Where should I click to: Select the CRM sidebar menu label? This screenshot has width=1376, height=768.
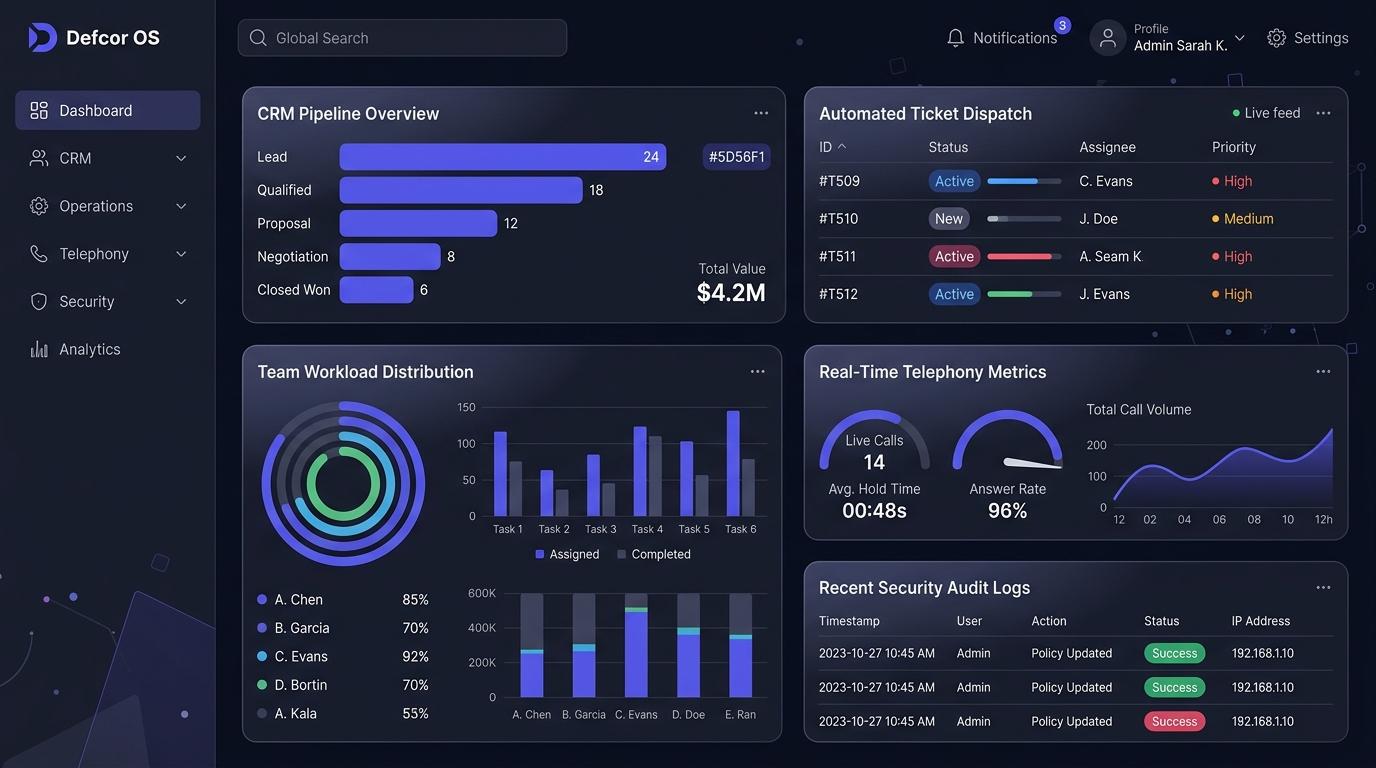(75, 158)
